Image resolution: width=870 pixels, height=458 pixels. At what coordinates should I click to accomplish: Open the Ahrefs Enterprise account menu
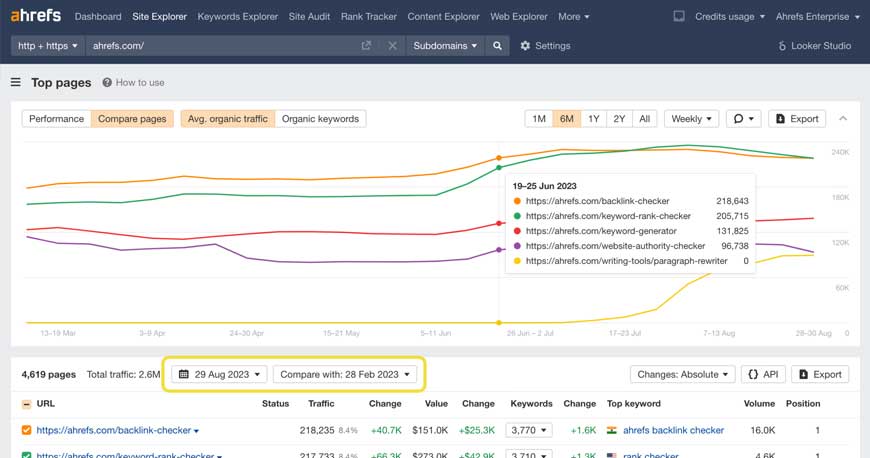818,17
